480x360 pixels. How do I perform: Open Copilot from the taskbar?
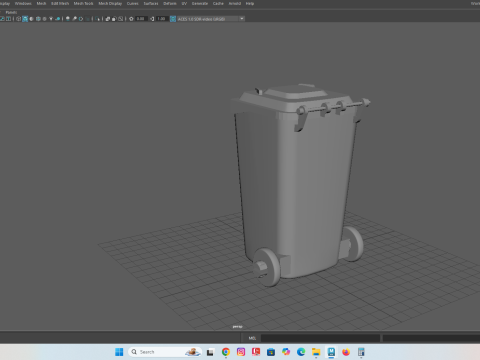[286, 352]
